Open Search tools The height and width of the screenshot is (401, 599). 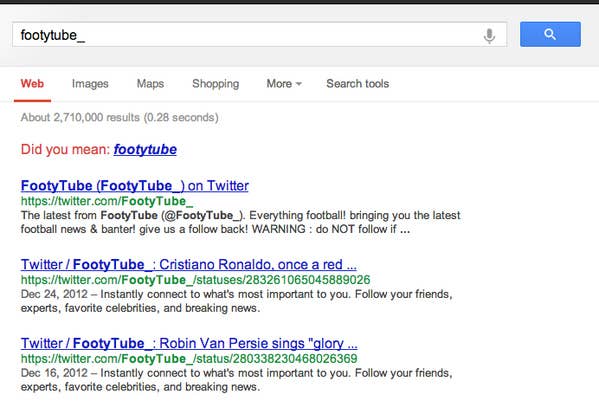(358, 84)
